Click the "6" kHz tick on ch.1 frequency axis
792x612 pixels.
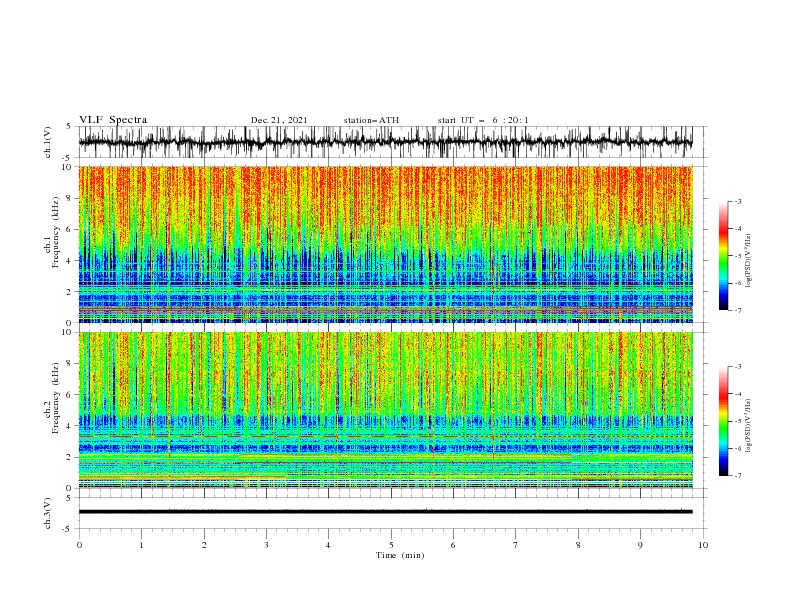click(x=71, y=229)
